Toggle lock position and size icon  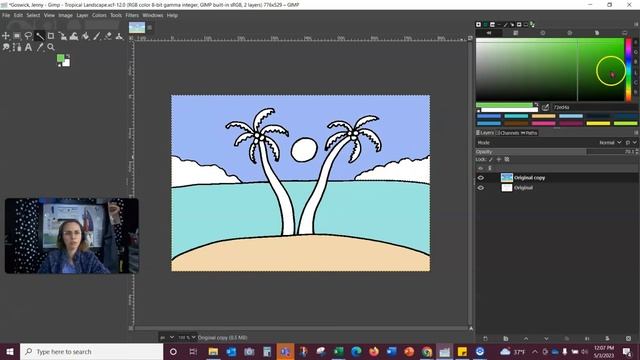tap(499, 159)
